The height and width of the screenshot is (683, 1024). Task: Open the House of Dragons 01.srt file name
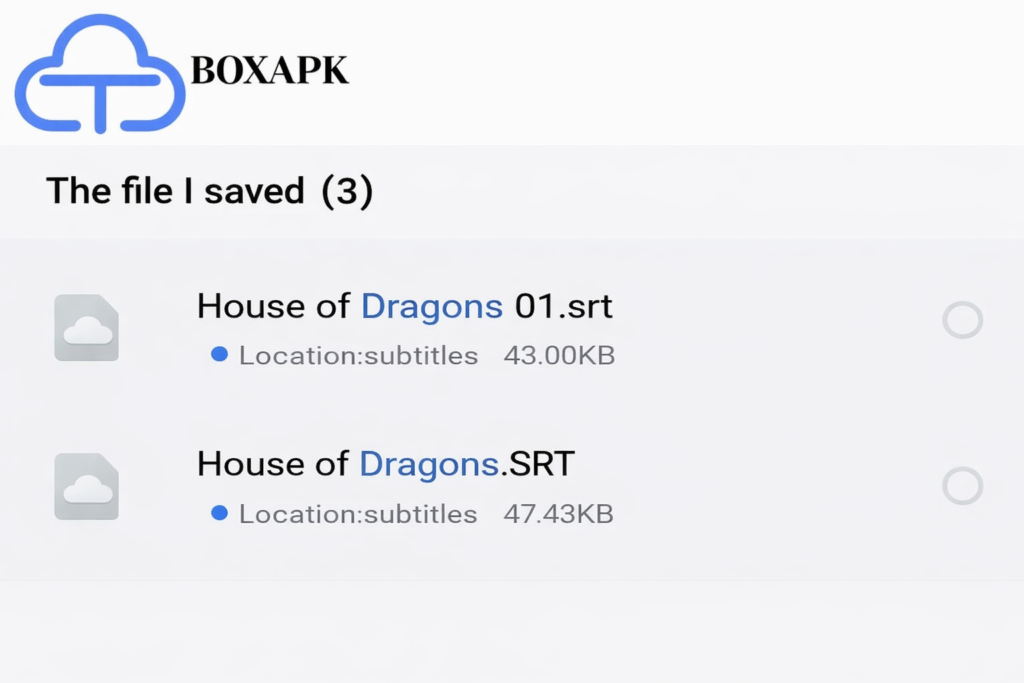coord(404,305)
